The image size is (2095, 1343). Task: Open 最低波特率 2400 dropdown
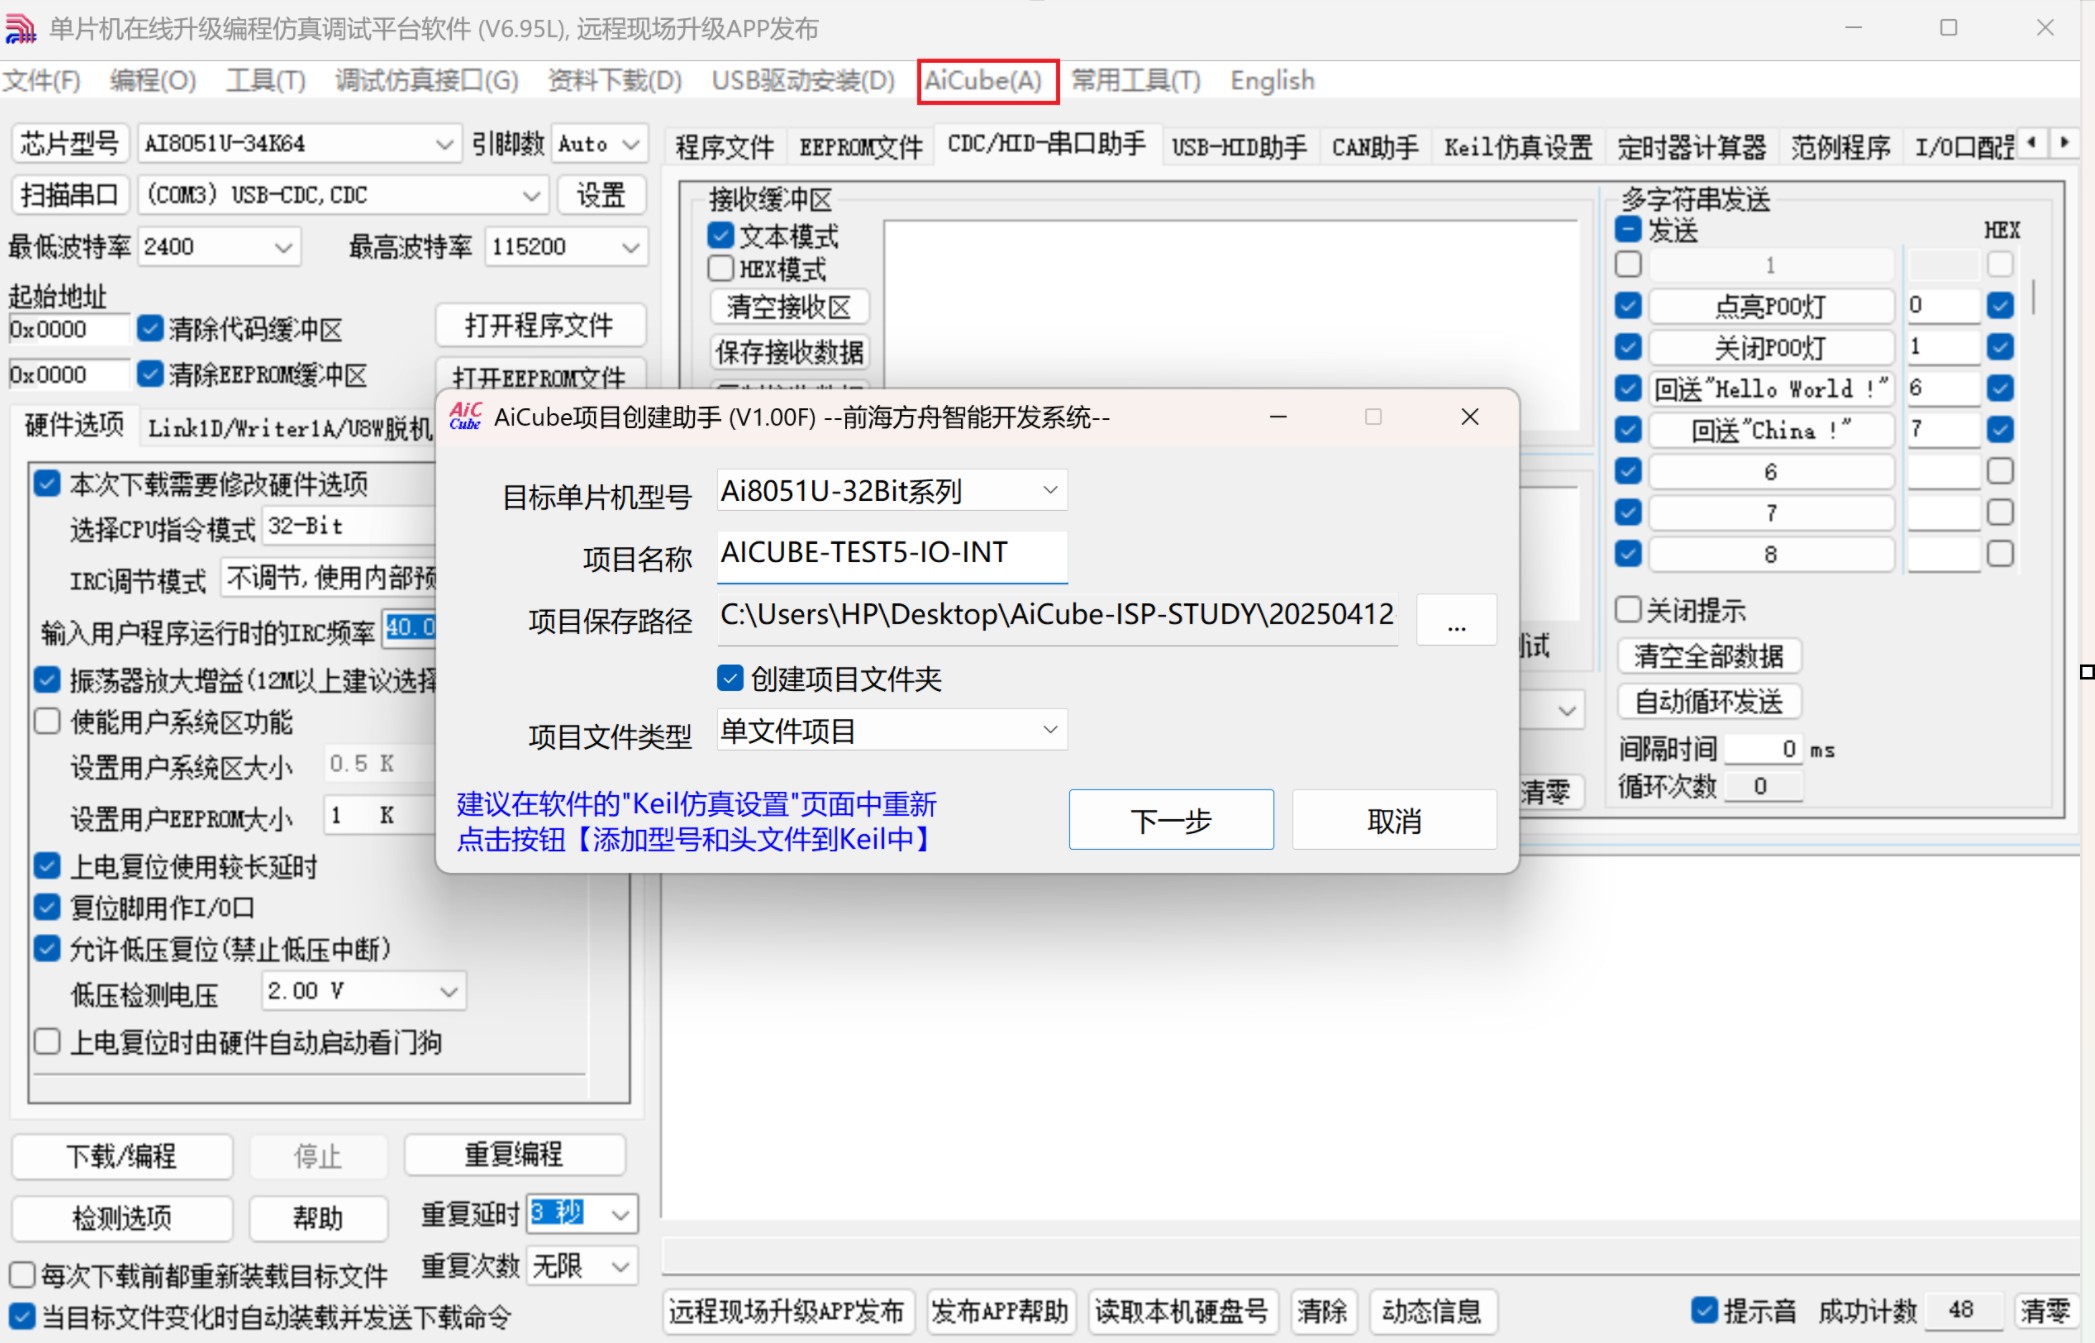tap(219, 247)
